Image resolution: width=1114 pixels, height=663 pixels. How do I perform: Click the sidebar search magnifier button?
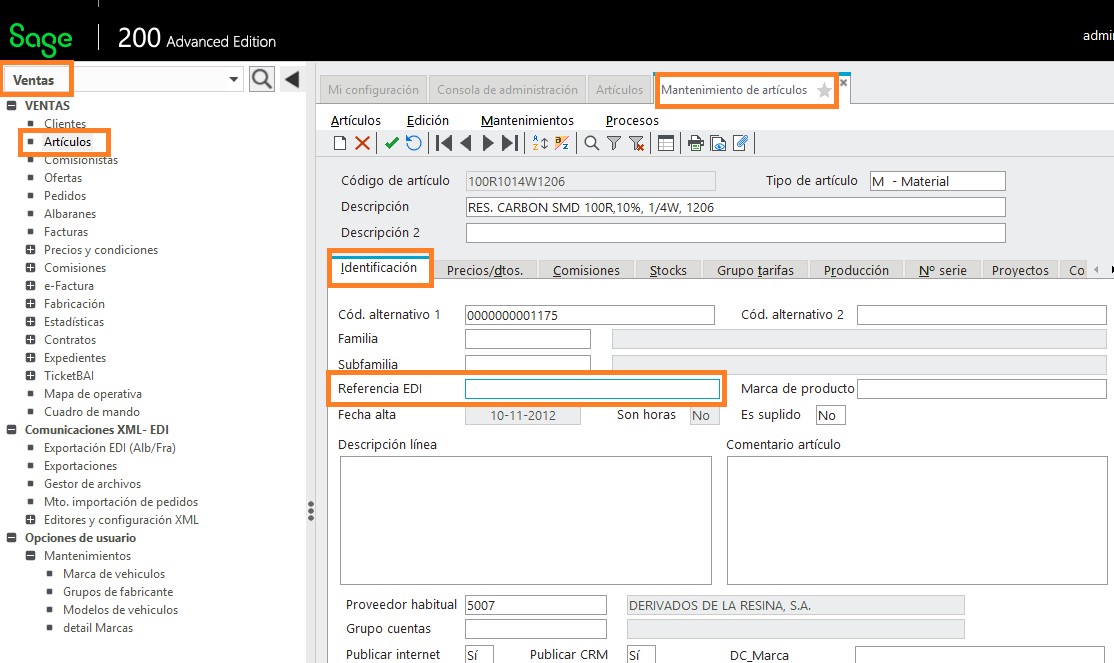tap(261, 79)
